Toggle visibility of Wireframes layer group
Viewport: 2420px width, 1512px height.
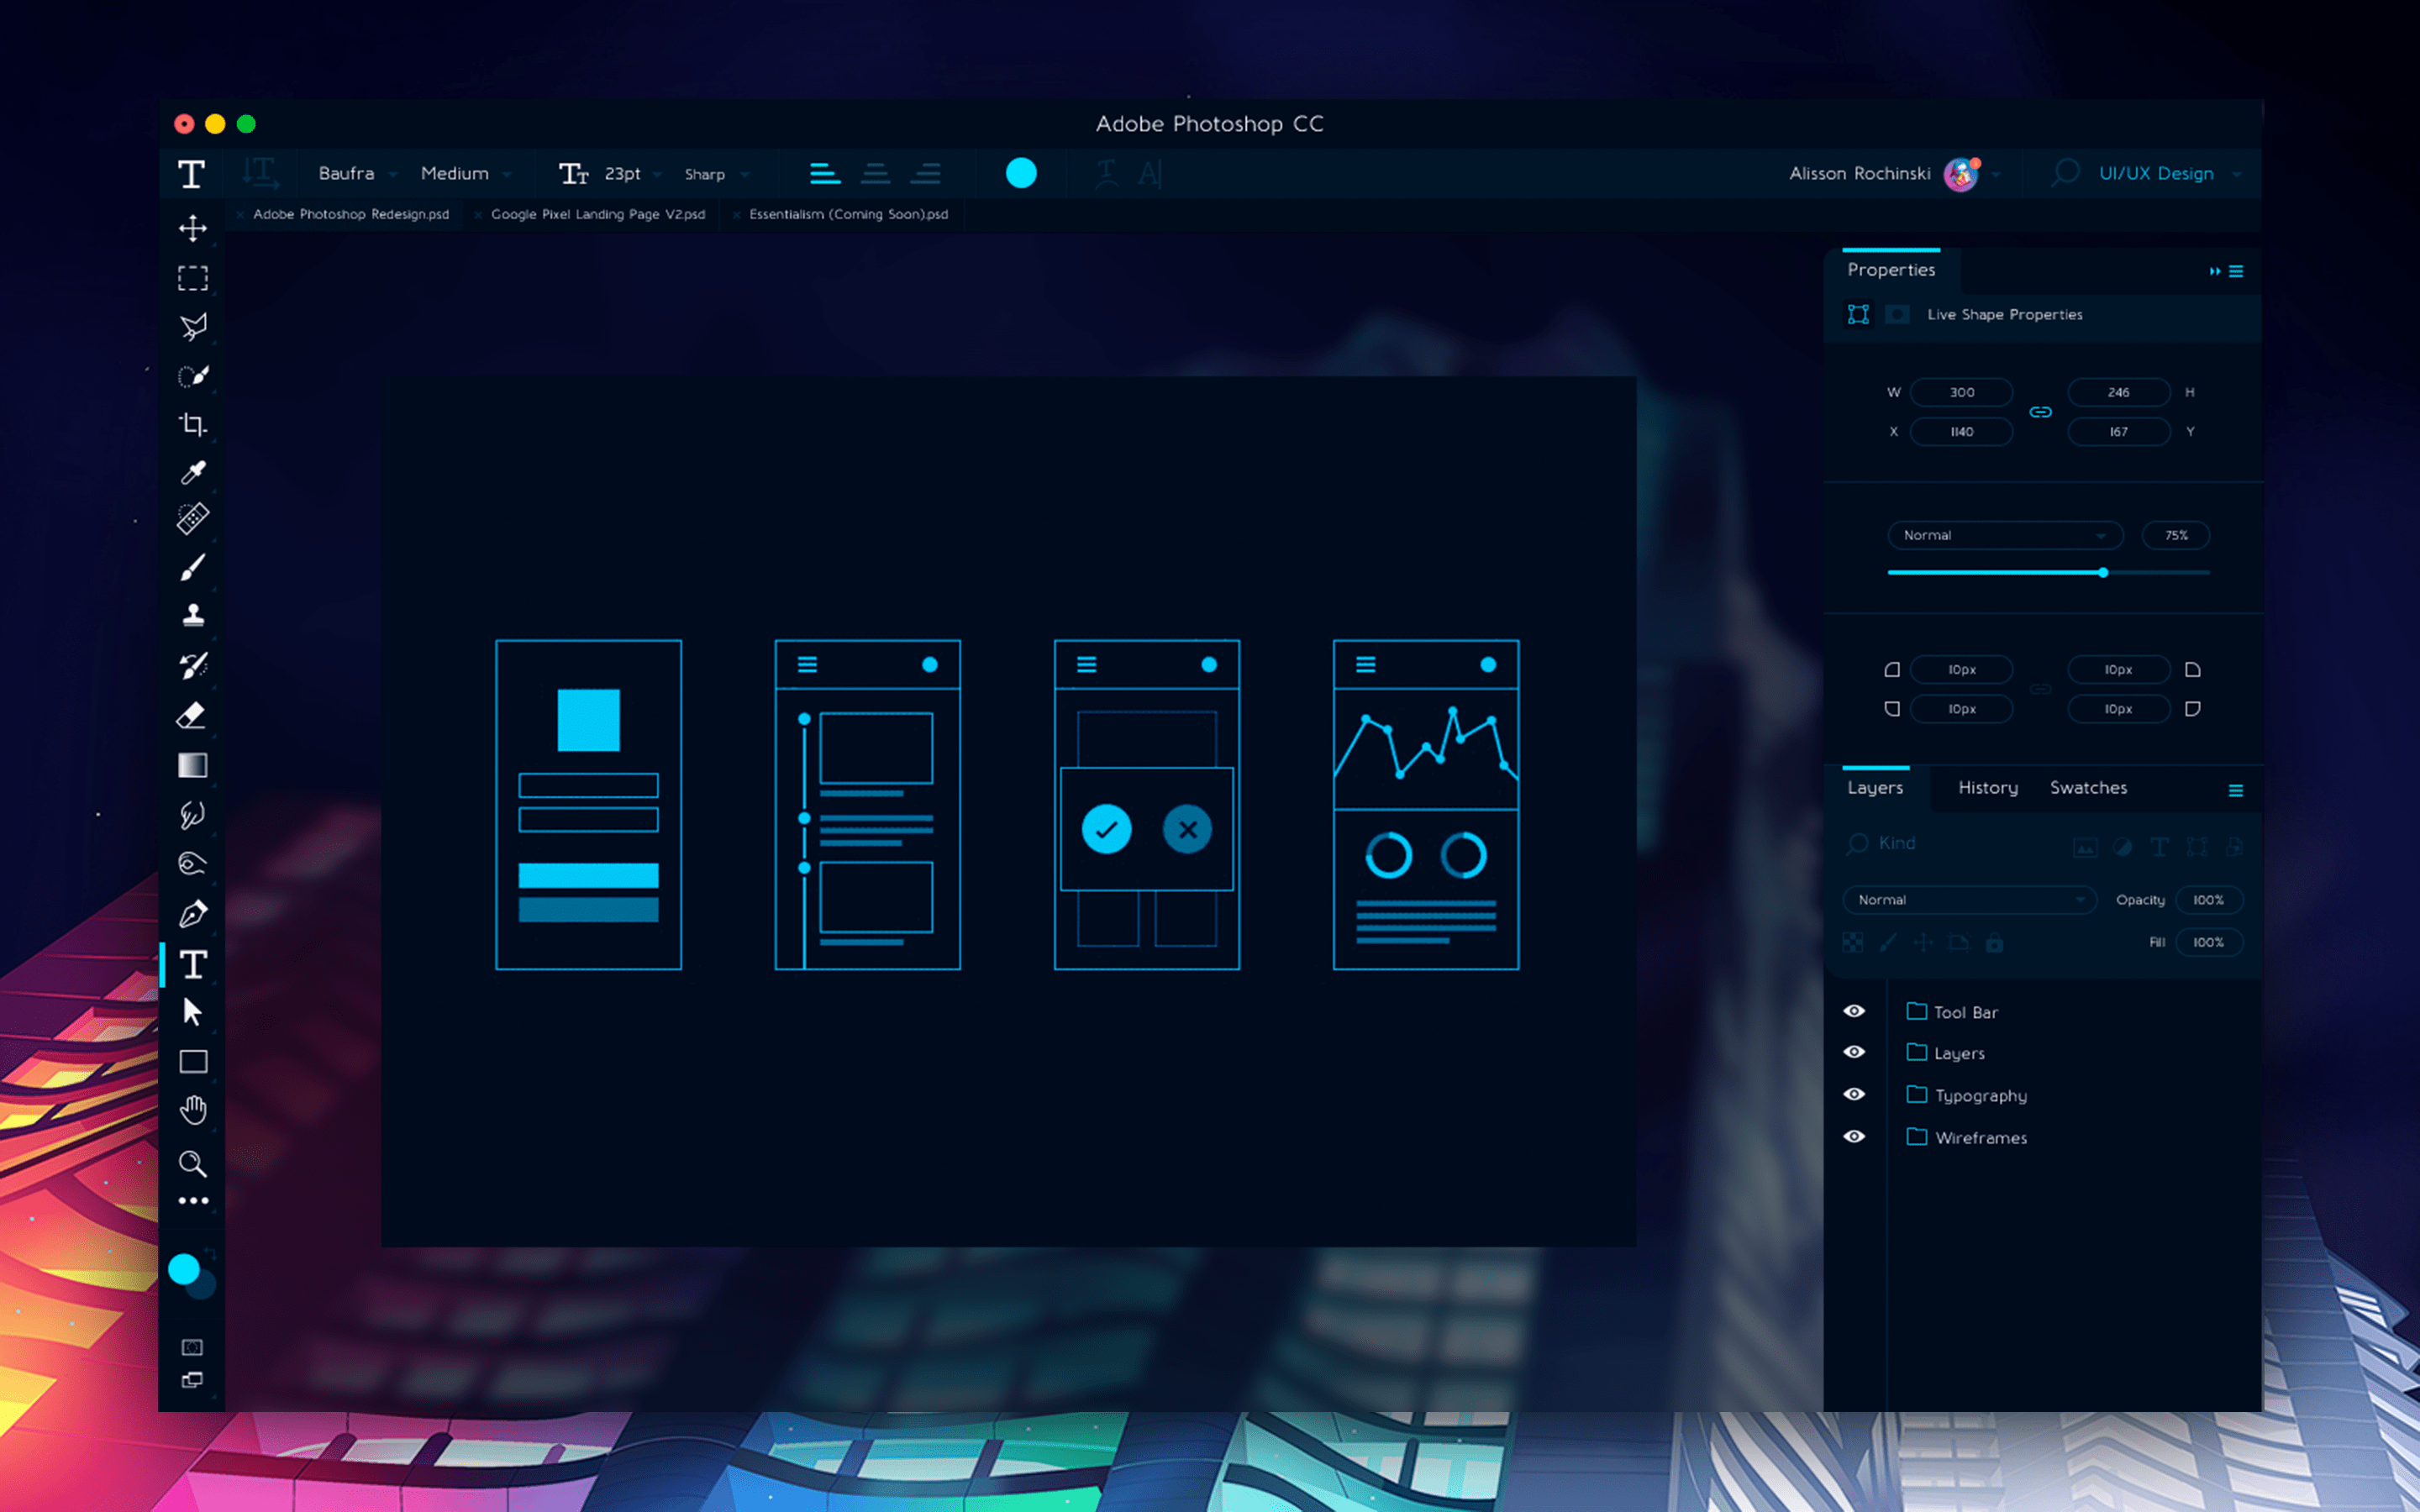pos(1854,1136)
